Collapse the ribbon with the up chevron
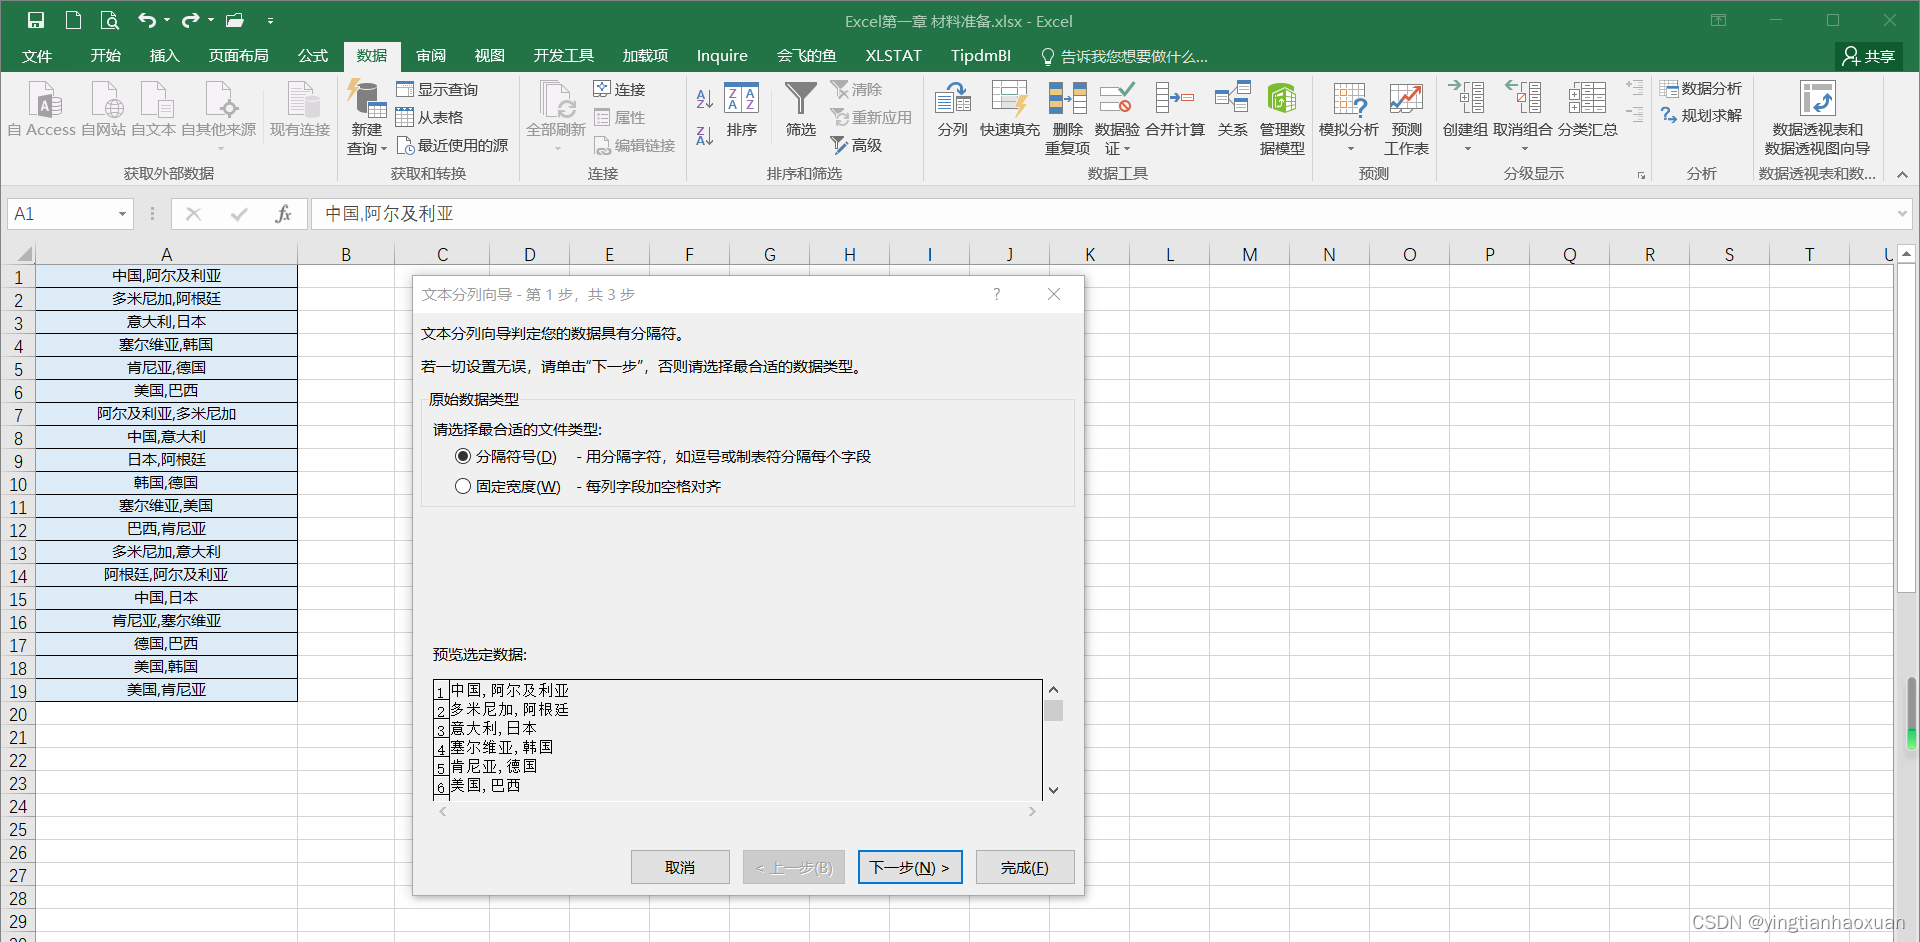Viewport: 1920px width, 942px height. [1902, 174]
